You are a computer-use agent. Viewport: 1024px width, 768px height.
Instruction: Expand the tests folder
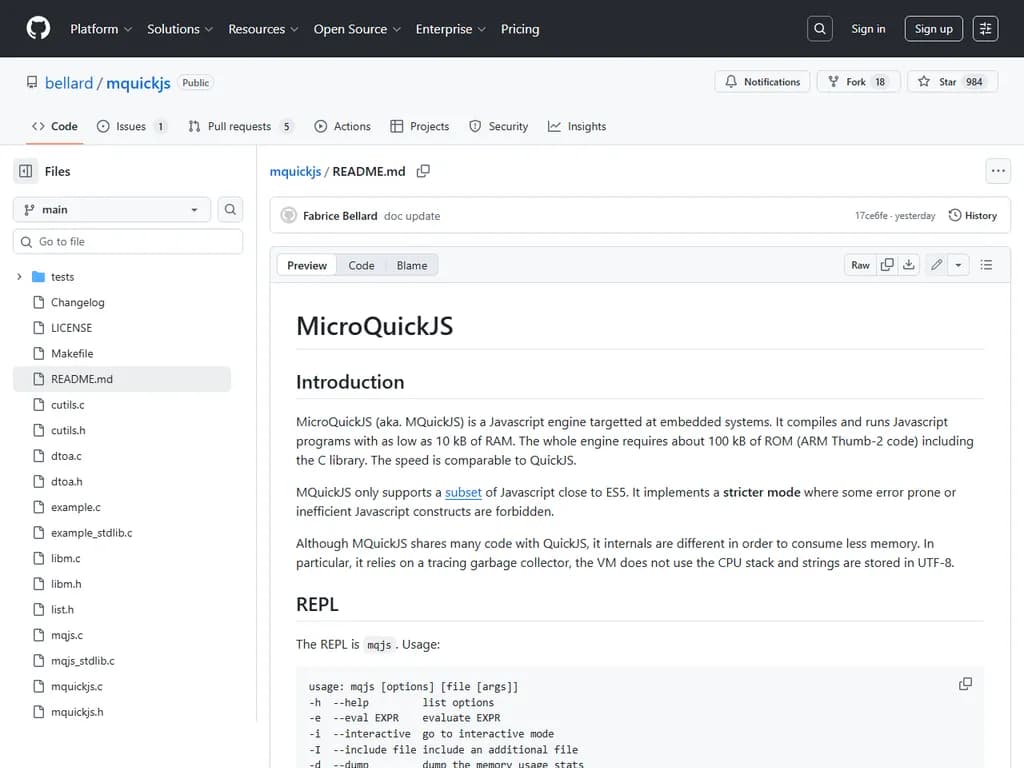click(19, 276)
